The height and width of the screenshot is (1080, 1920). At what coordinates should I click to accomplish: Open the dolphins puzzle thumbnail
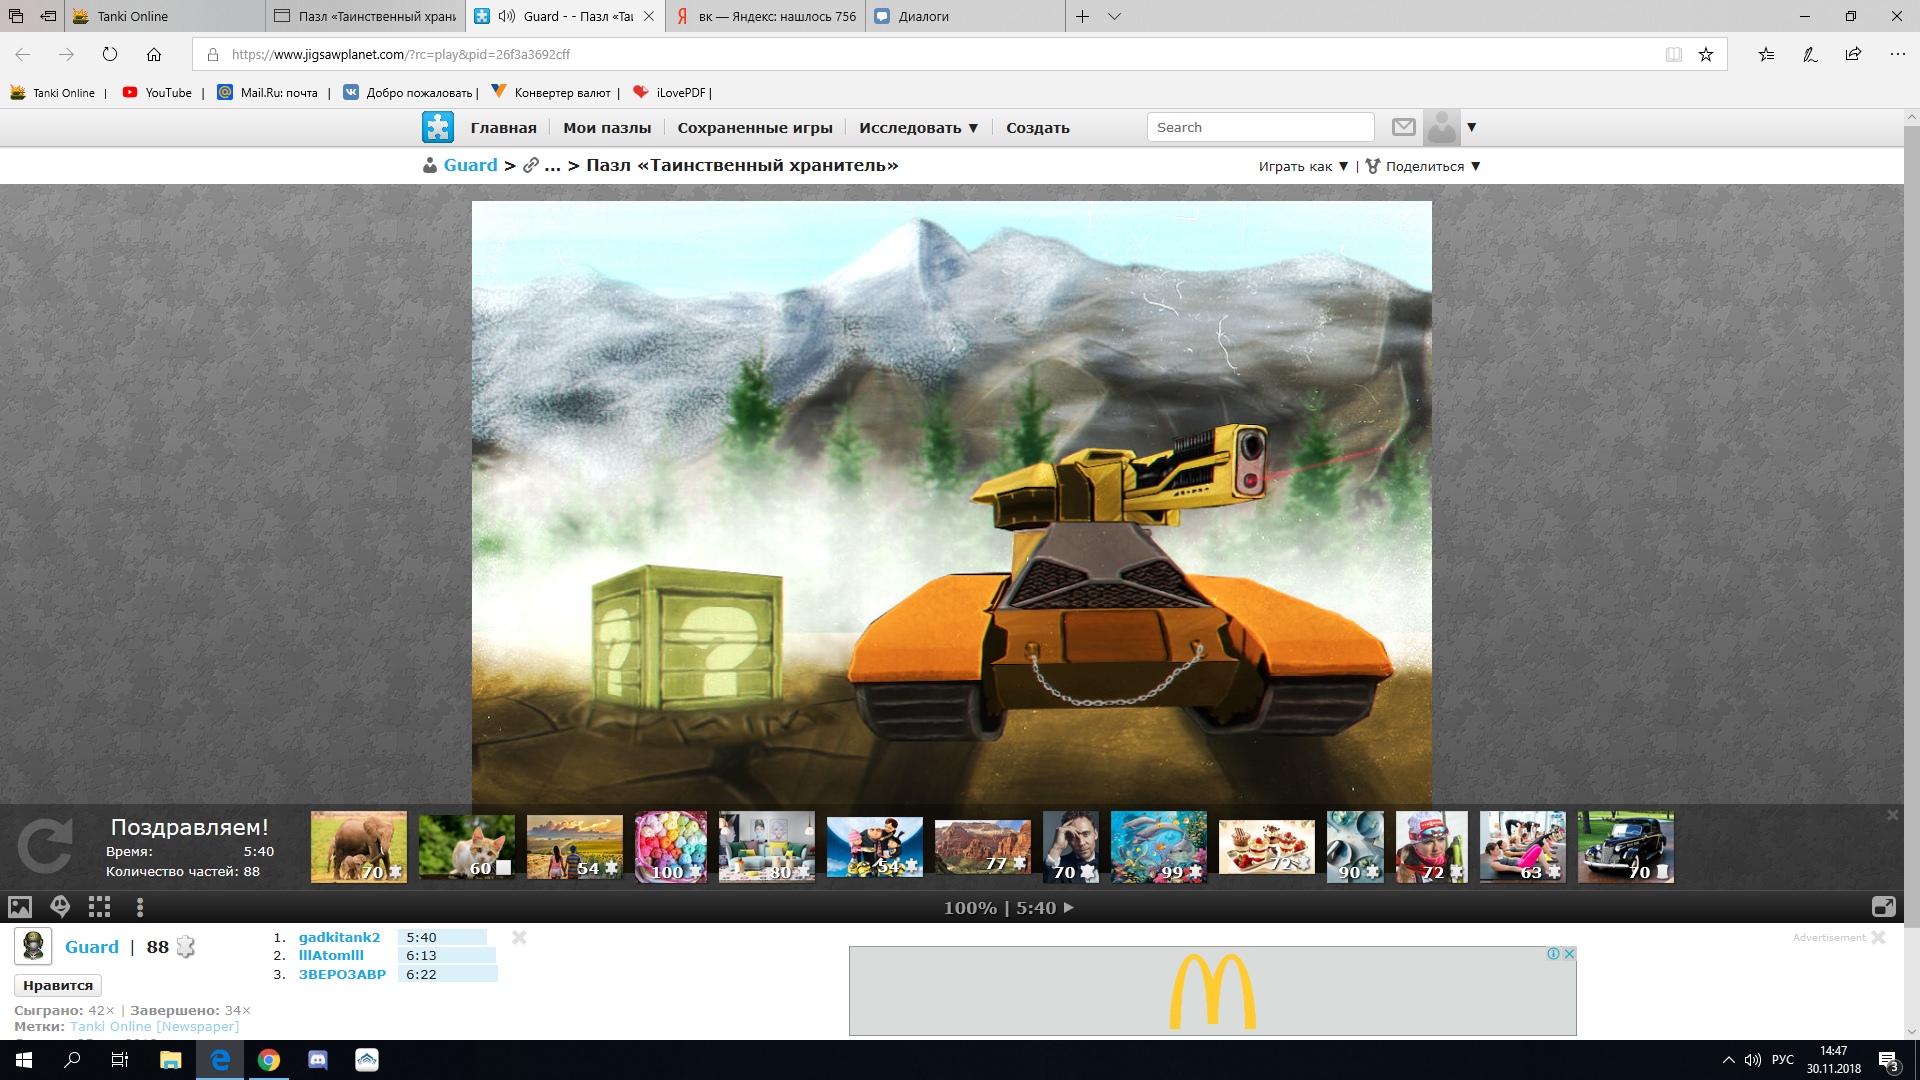[x=1159, y=847]
